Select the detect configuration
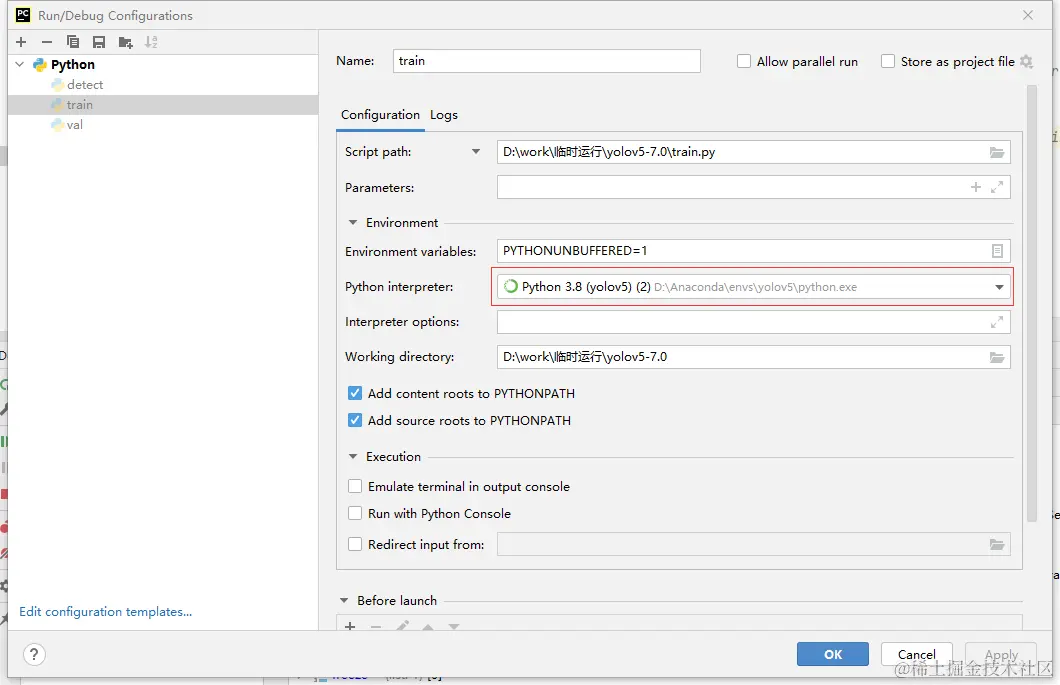 coord(85,85)
